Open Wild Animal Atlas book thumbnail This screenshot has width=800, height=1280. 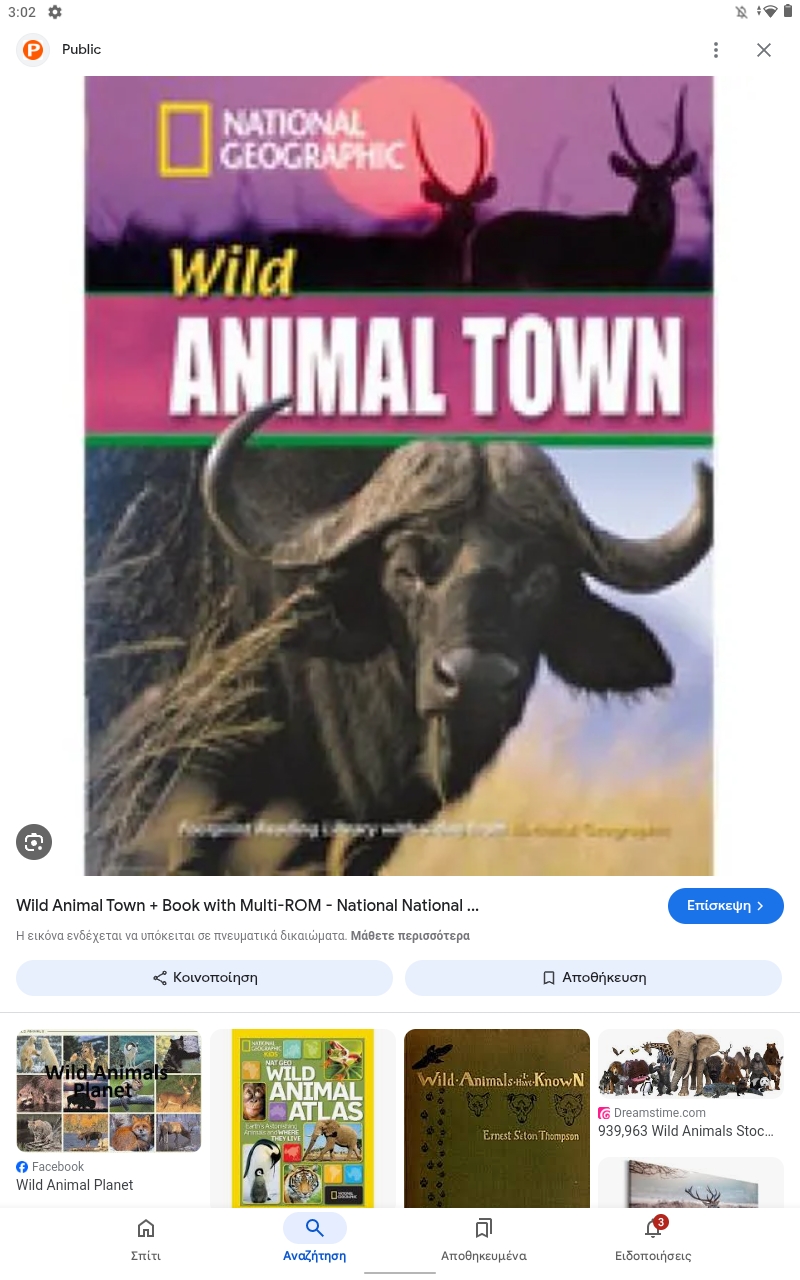303,1118
